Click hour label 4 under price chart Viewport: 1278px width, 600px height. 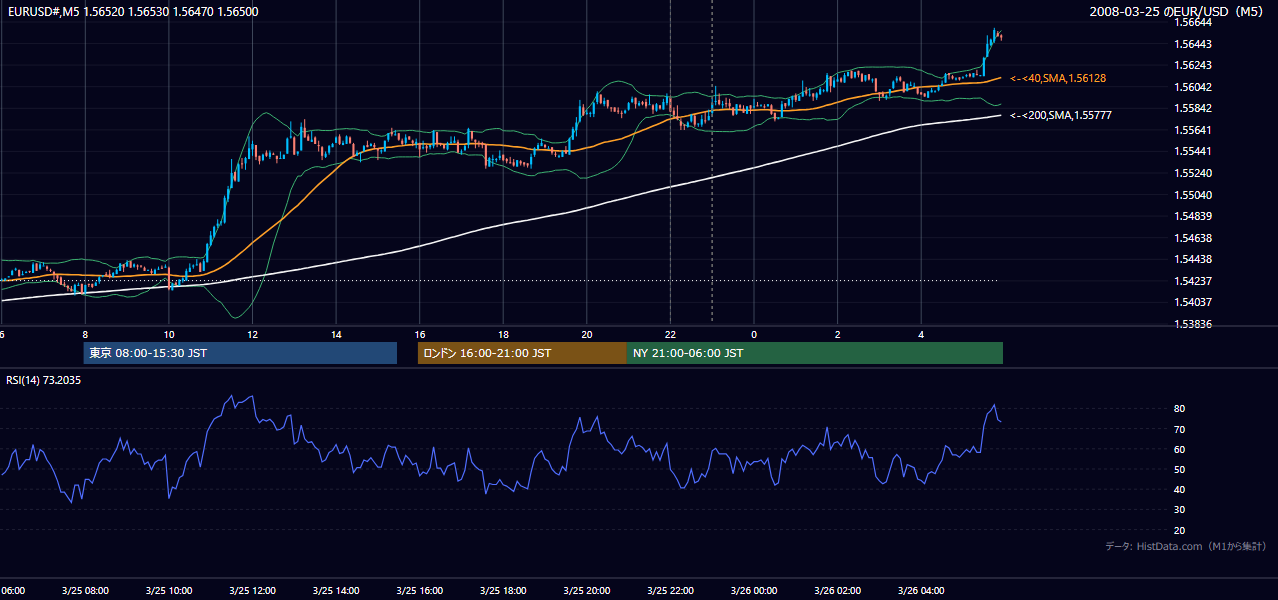tap(921, 334)
